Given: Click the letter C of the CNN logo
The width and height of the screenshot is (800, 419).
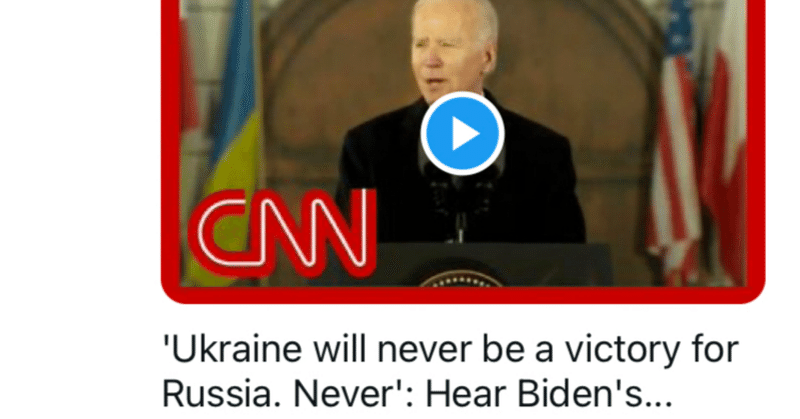Looking at the screenshot, I should (x=219, y=234).
